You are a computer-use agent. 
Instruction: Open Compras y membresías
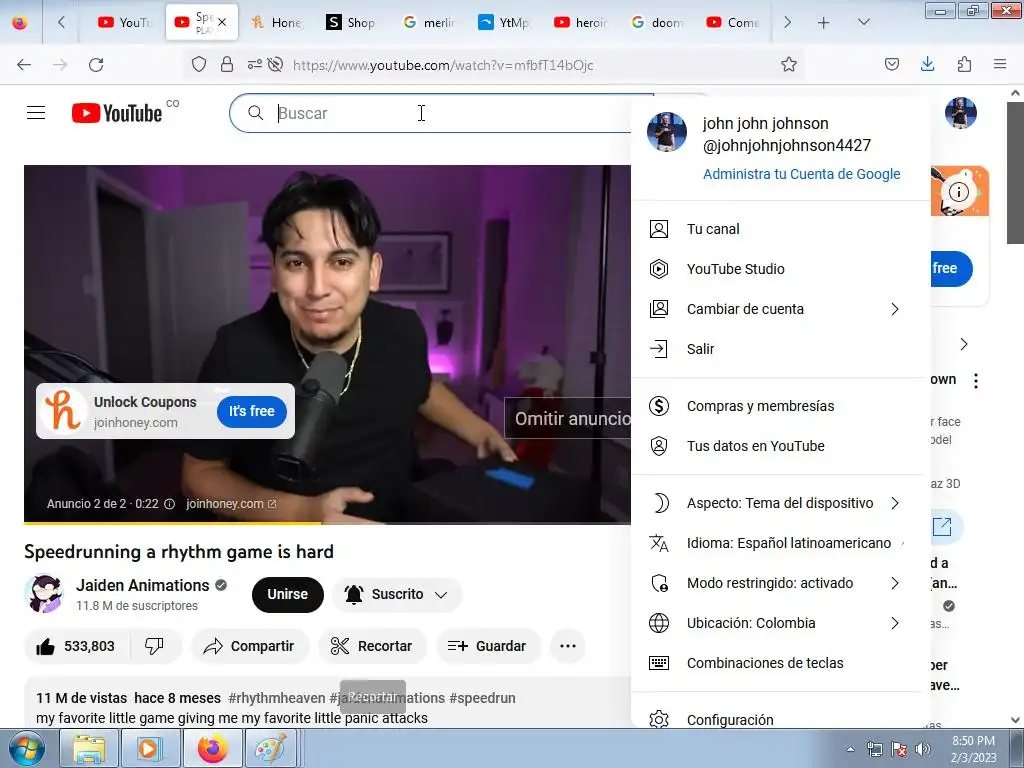pyautogui.click(x=780, y=406)
